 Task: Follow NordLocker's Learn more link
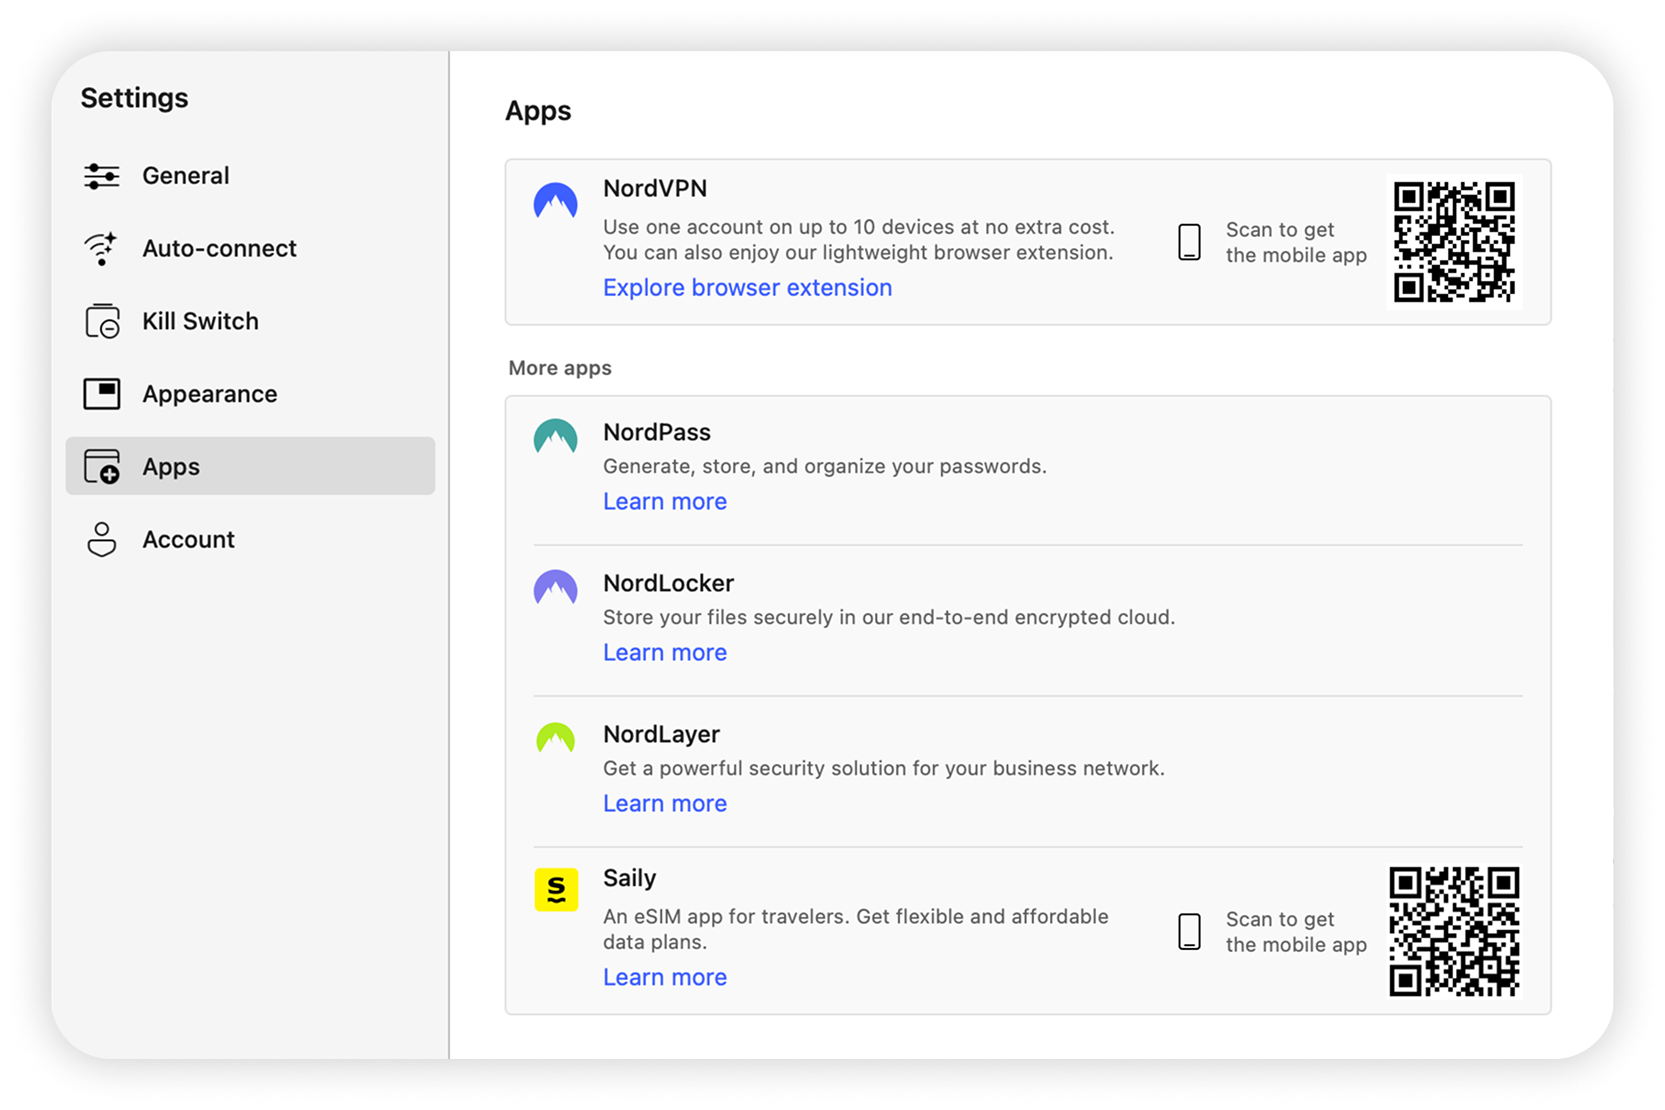click(x=665, y=653)
